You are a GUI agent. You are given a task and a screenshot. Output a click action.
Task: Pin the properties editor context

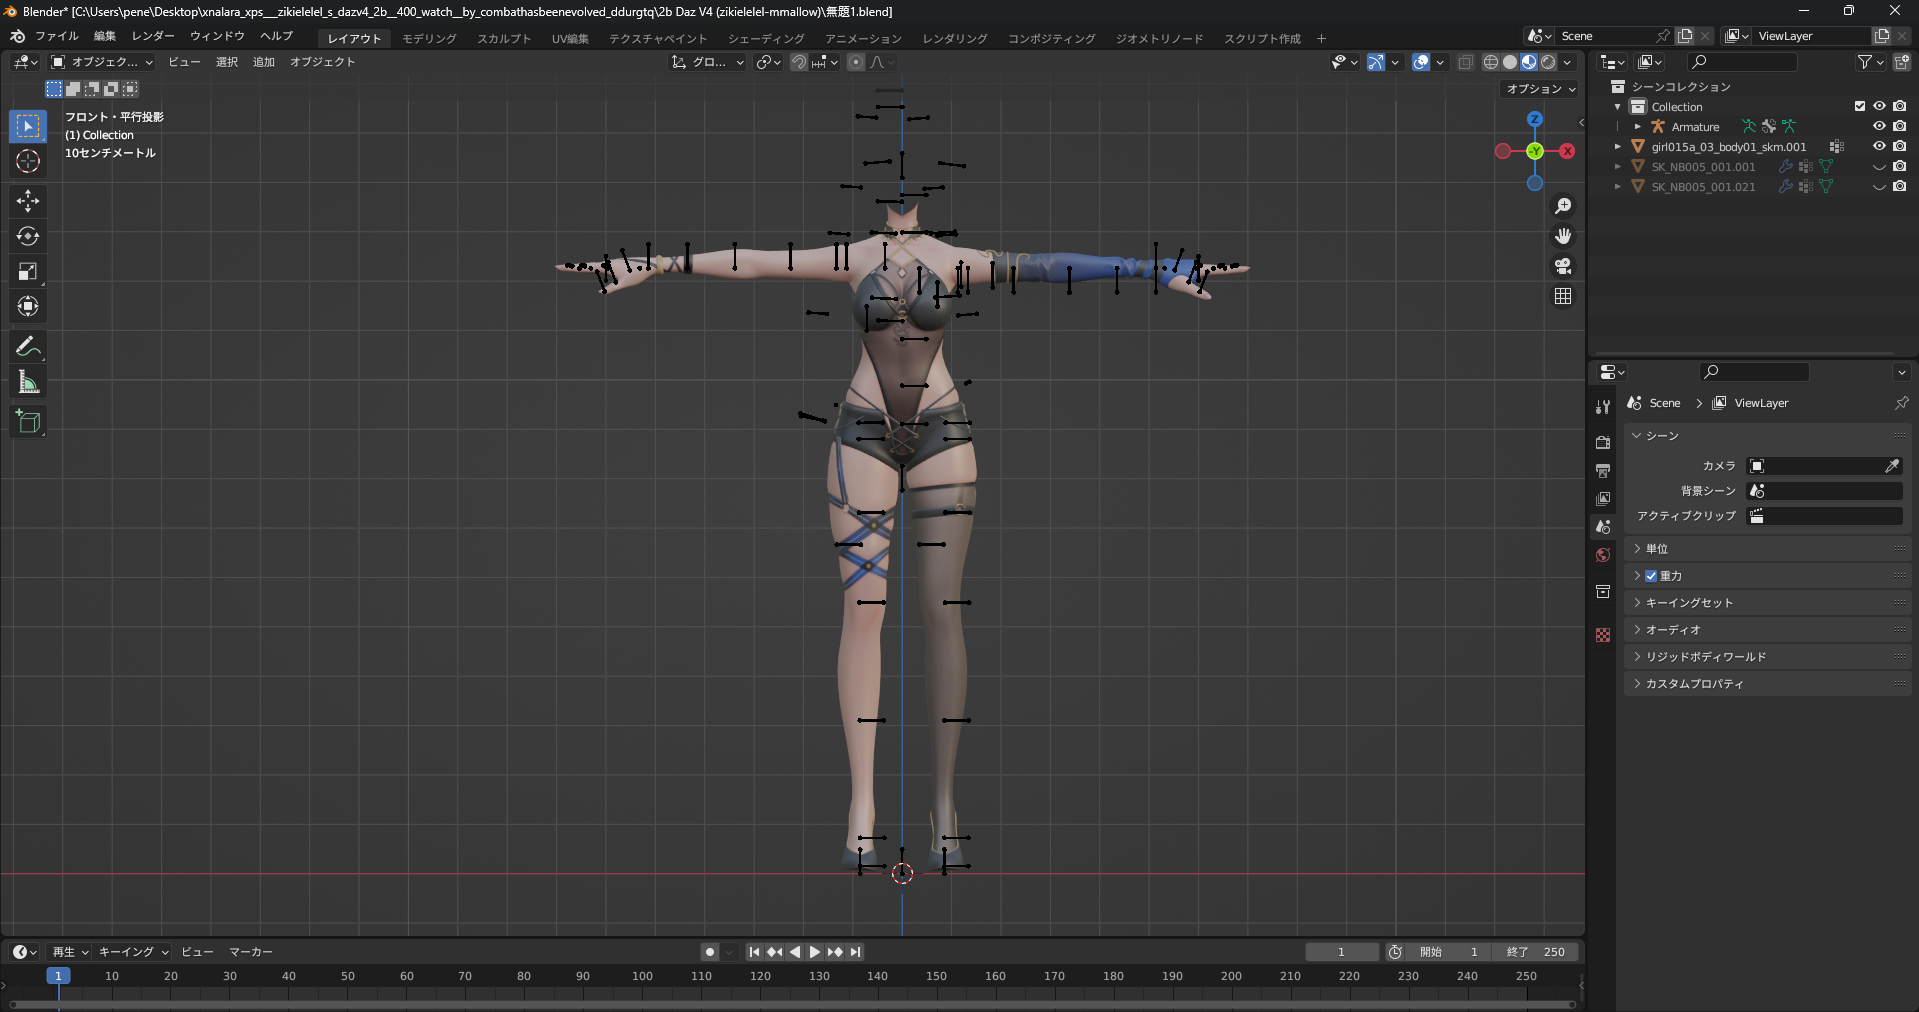coord(1901,403)
